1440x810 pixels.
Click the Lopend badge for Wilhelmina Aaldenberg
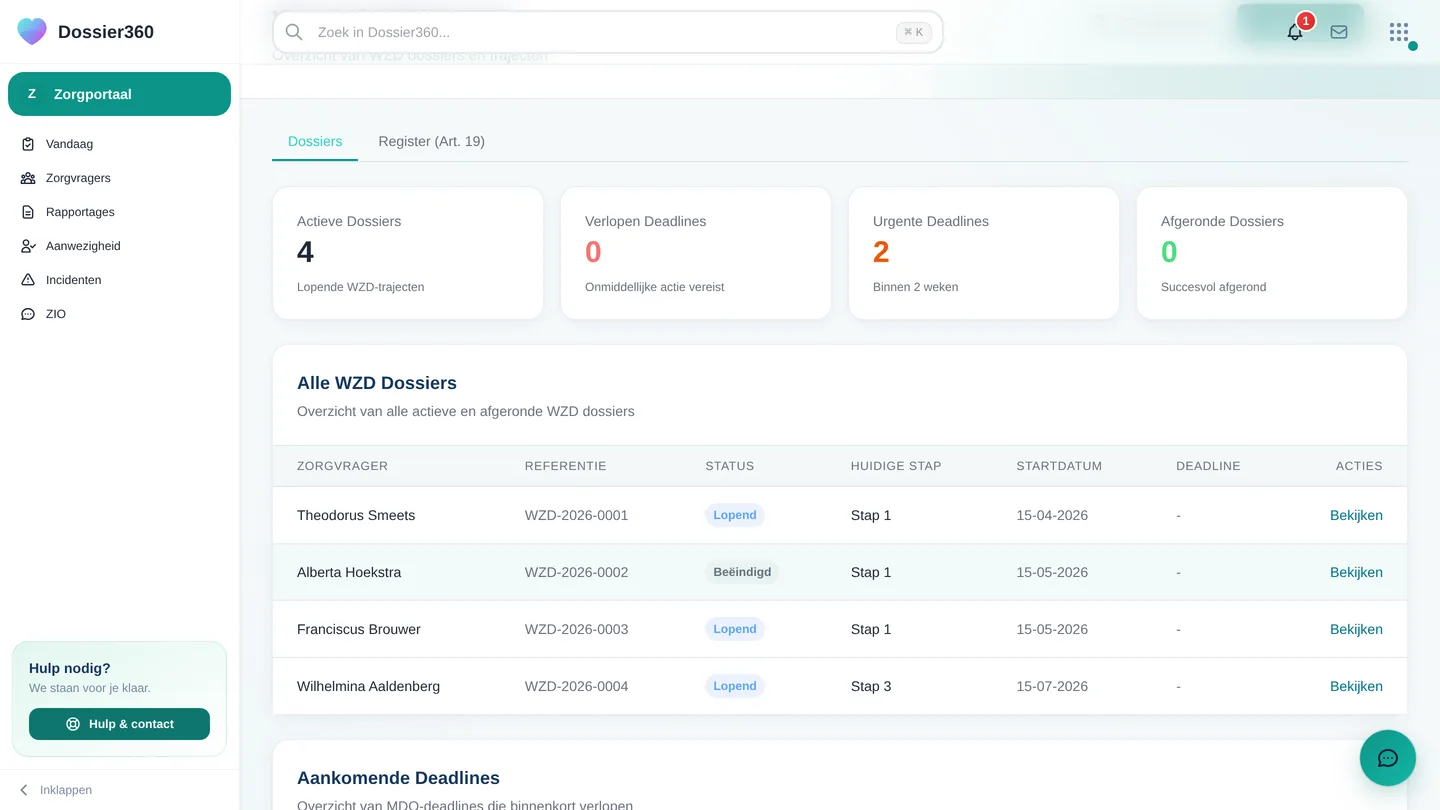pos(735,686)
